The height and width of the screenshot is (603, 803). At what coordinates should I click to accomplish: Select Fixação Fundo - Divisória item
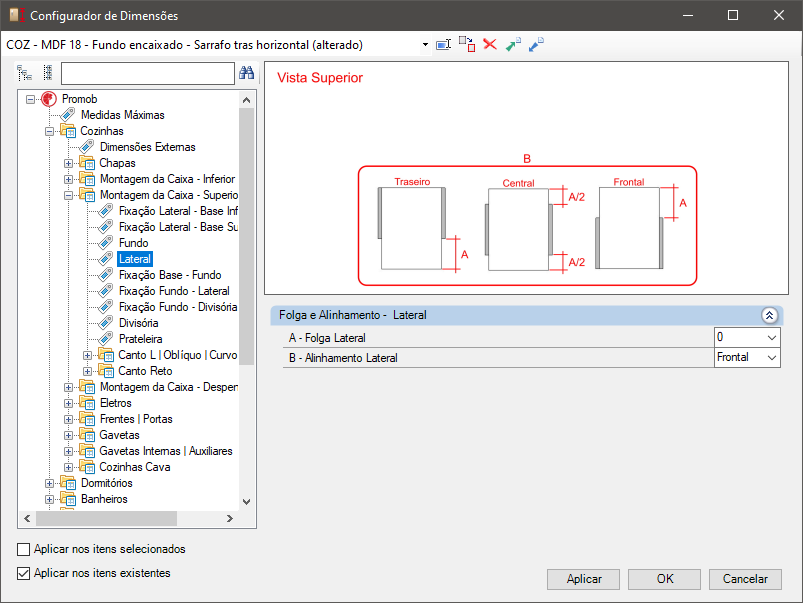point(178,307)
